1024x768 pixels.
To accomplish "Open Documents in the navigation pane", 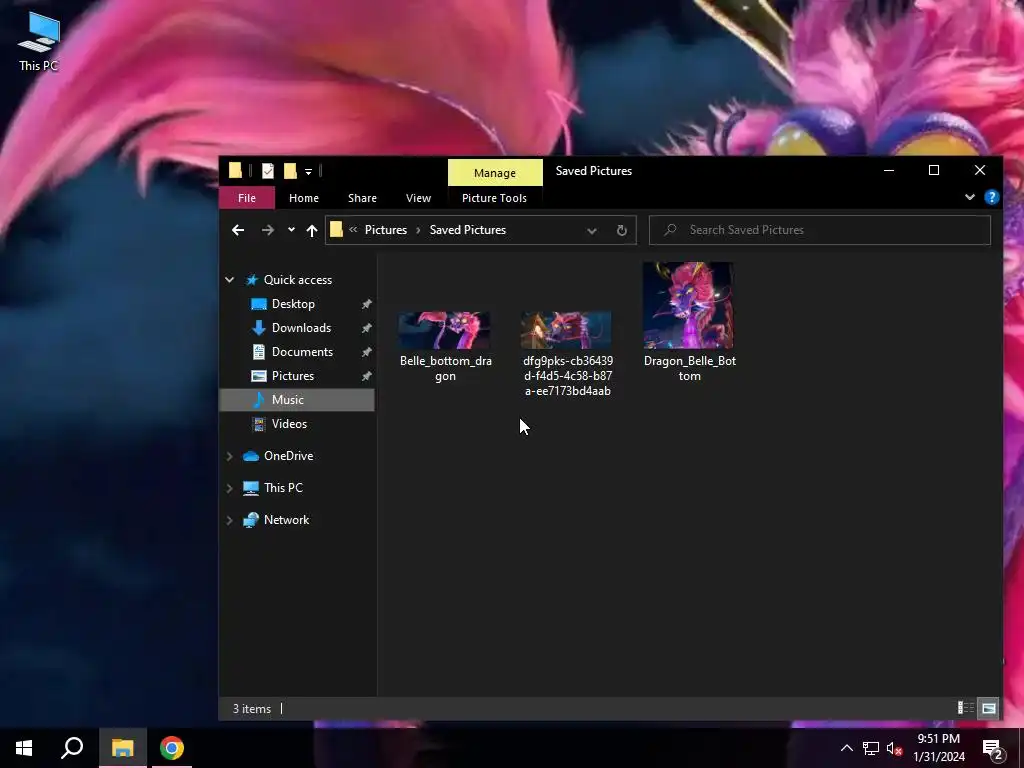I will [x=302, y=352].
